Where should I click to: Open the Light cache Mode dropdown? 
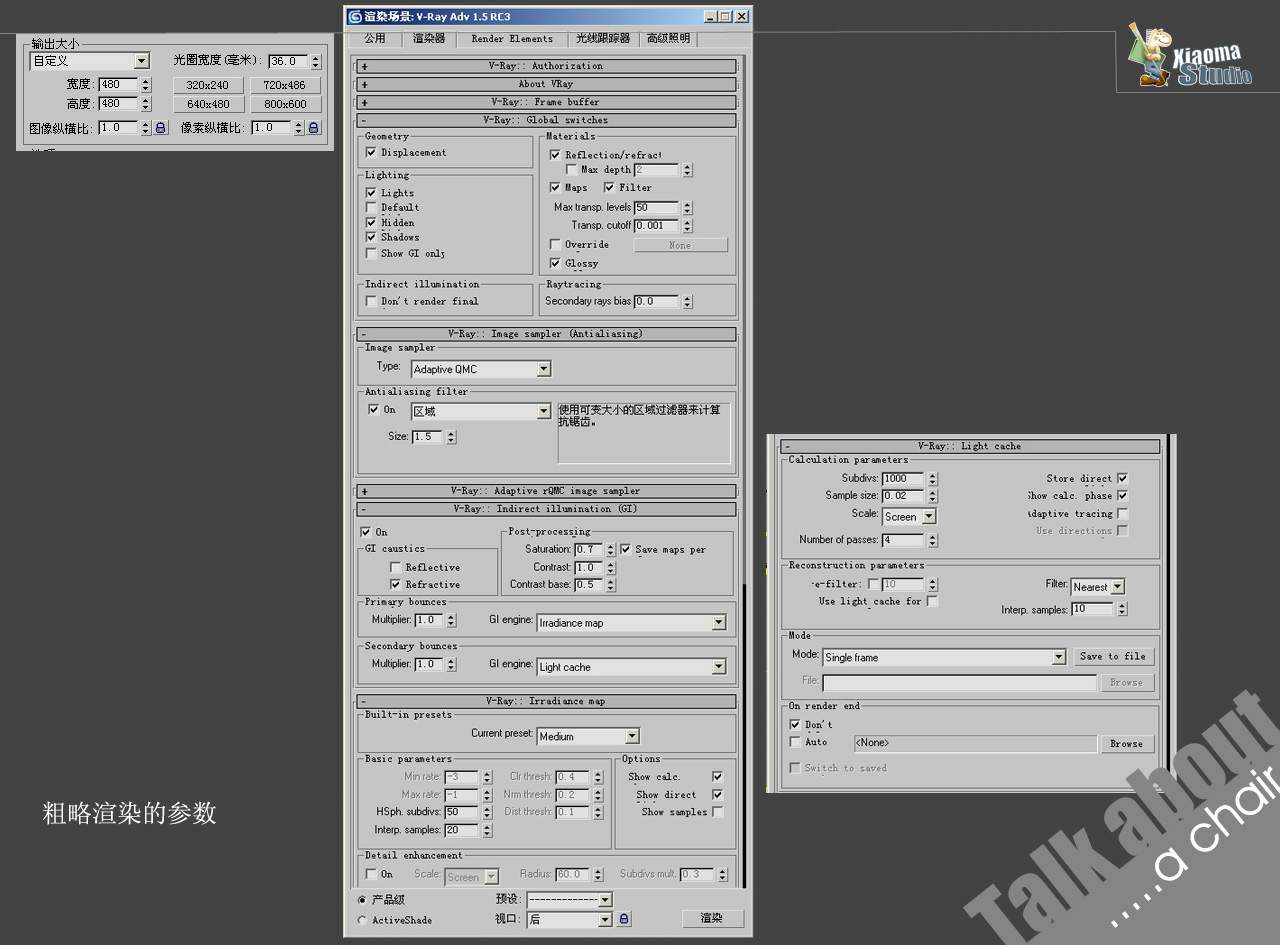pos(944,657)
